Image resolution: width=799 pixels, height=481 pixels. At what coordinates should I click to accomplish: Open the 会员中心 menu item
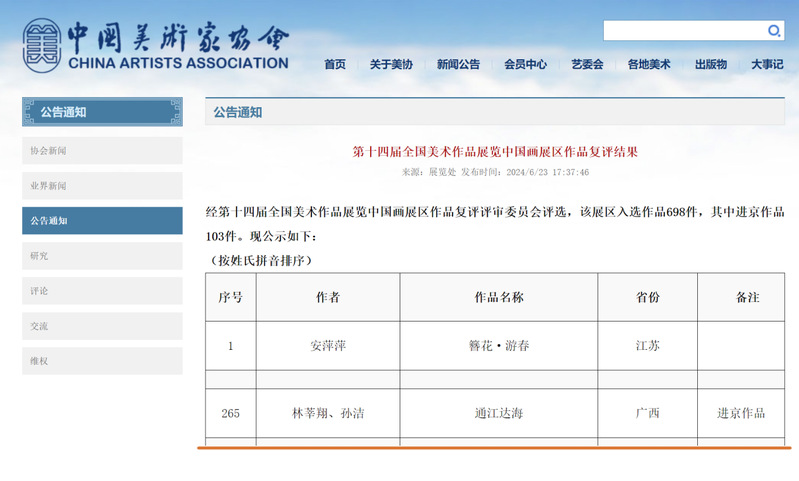(525, 64)
